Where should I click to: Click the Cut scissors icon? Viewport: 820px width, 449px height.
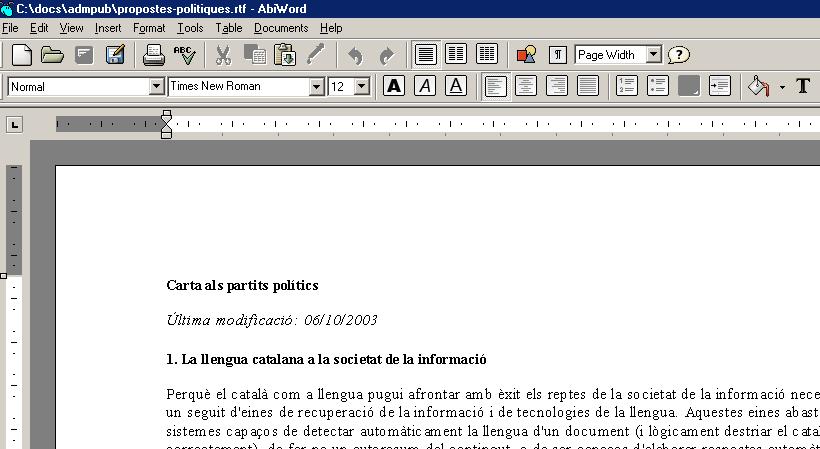point(224,55)
